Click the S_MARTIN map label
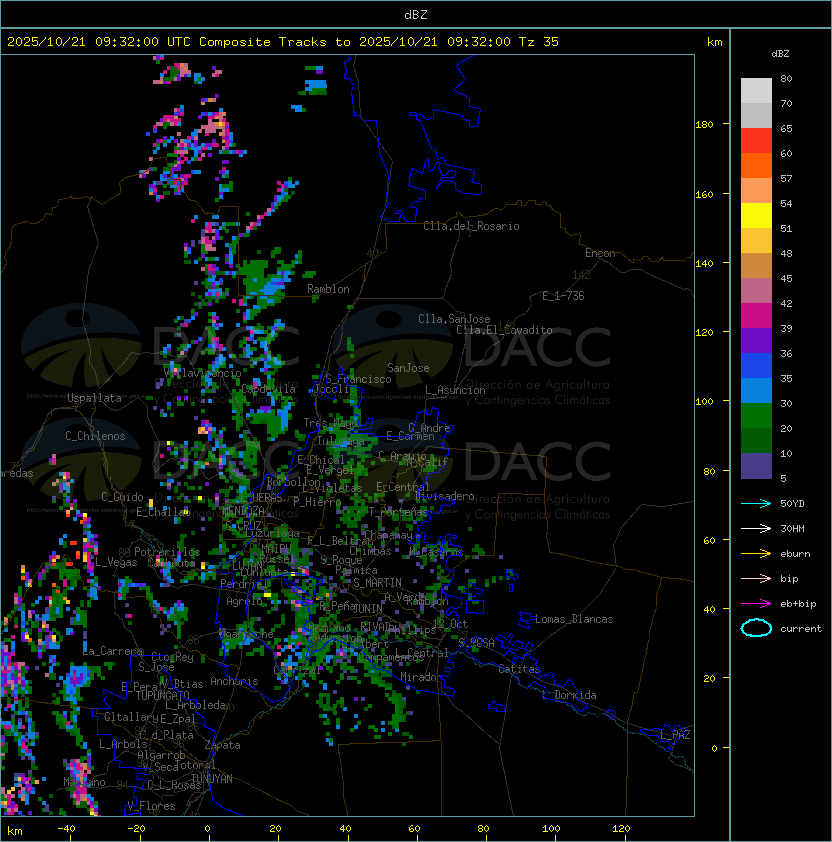 (378, 583)
